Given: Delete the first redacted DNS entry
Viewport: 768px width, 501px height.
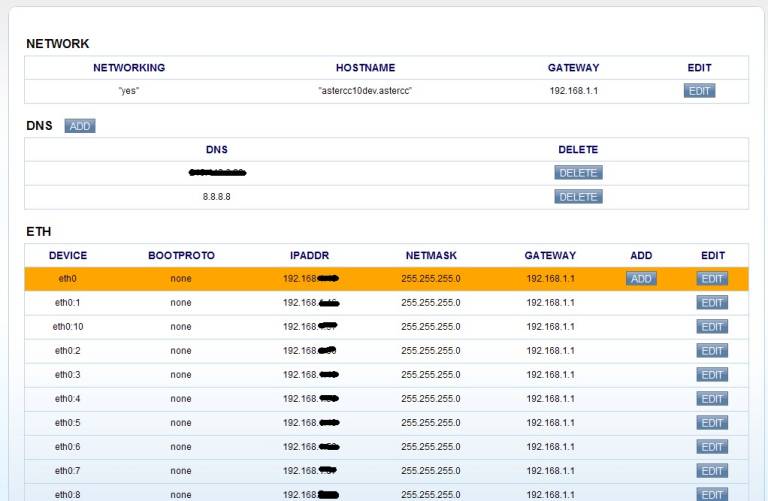Looking at the screenshot, I should [578, 173].
